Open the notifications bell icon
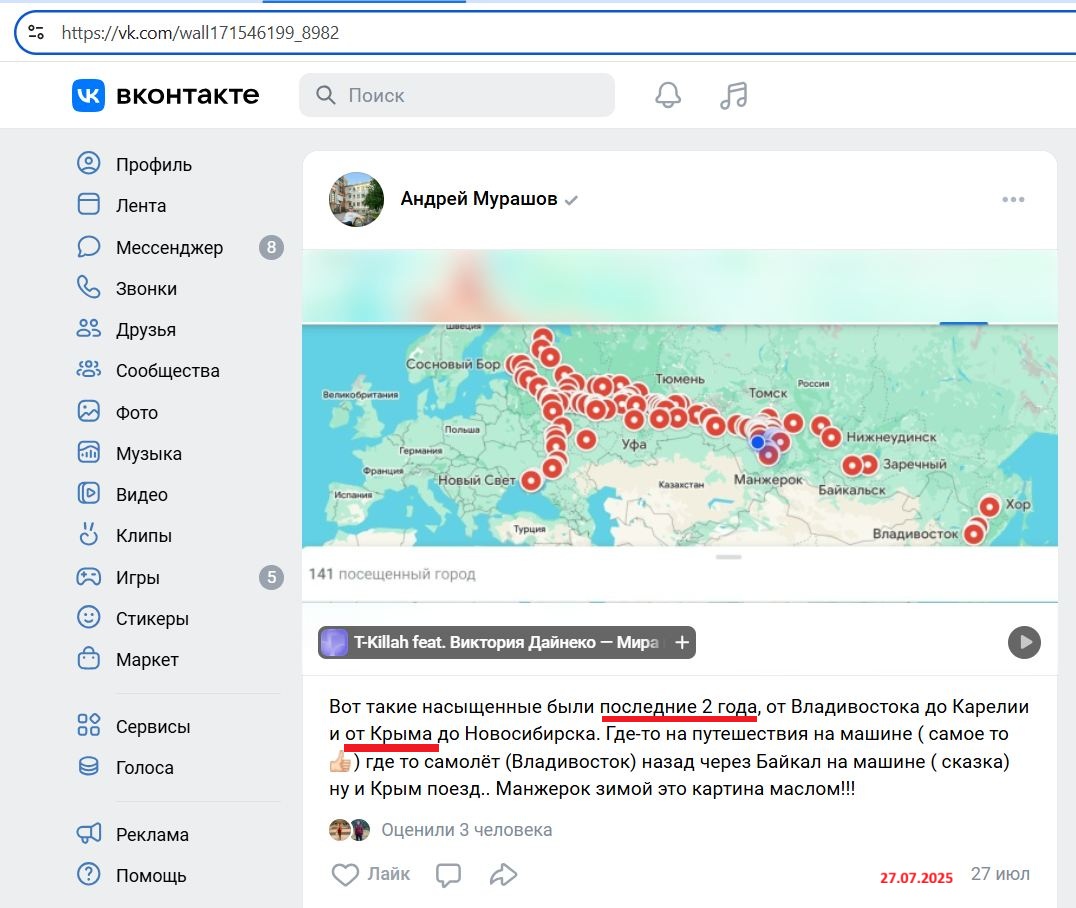Viewport: 1076px width, 908px height. tap(668, 95)
